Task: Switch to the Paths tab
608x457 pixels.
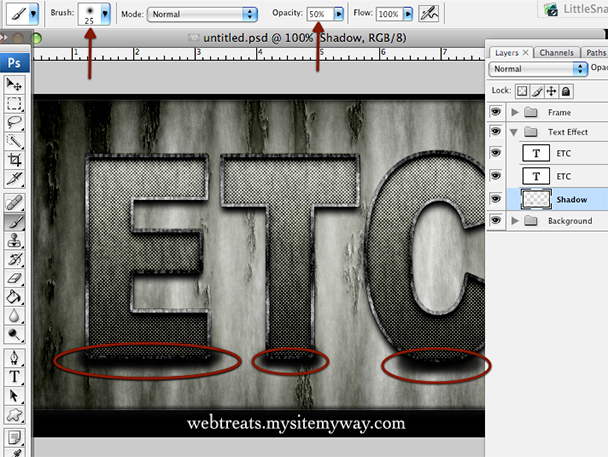Action: click(x=596, y=53)
